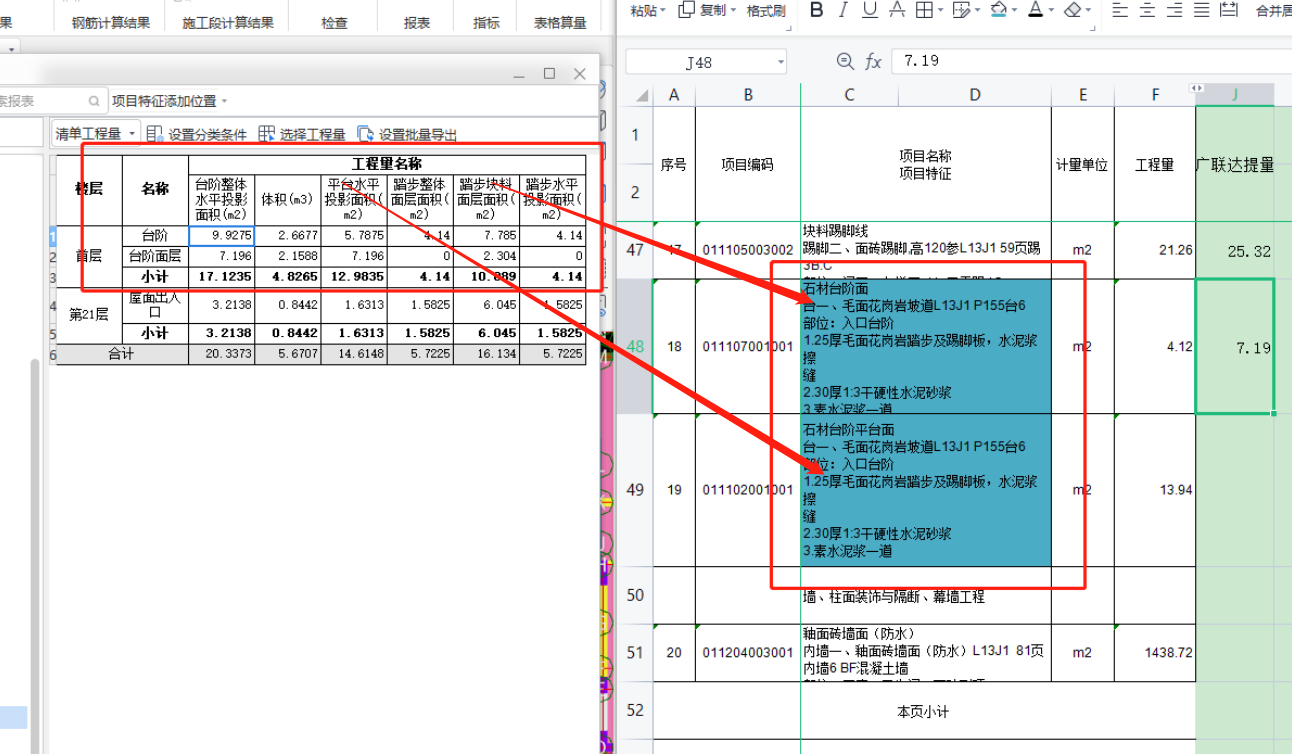
Task: Click the formula bar showing 7.19
Action: (x=1091, y=61)
